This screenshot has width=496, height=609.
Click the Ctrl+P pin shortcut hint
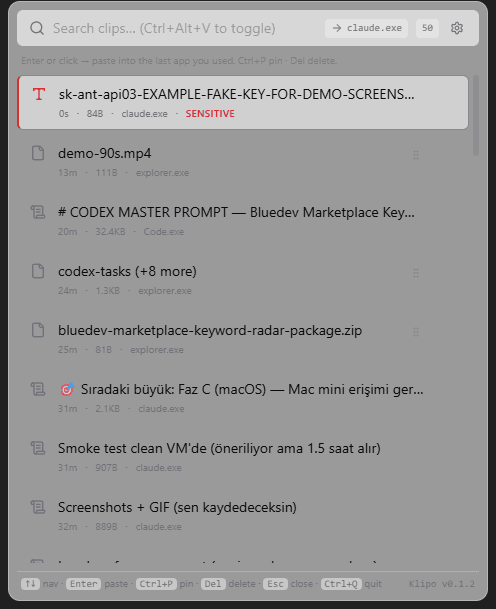tap(165, 584)
